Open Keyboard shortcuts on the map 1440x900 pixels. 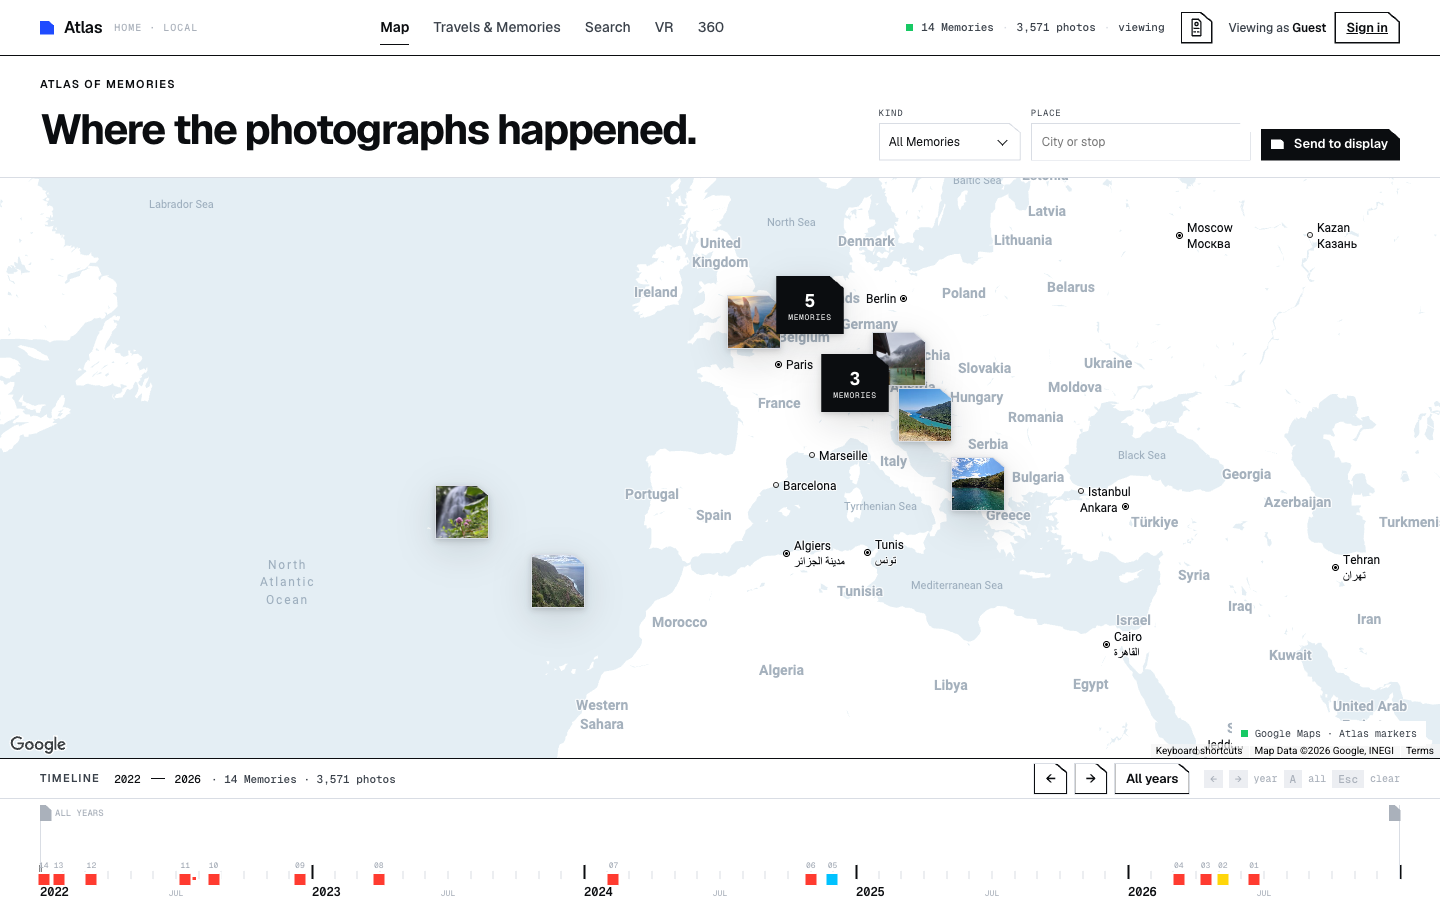pyautogui.click(x=1199, y=751)
